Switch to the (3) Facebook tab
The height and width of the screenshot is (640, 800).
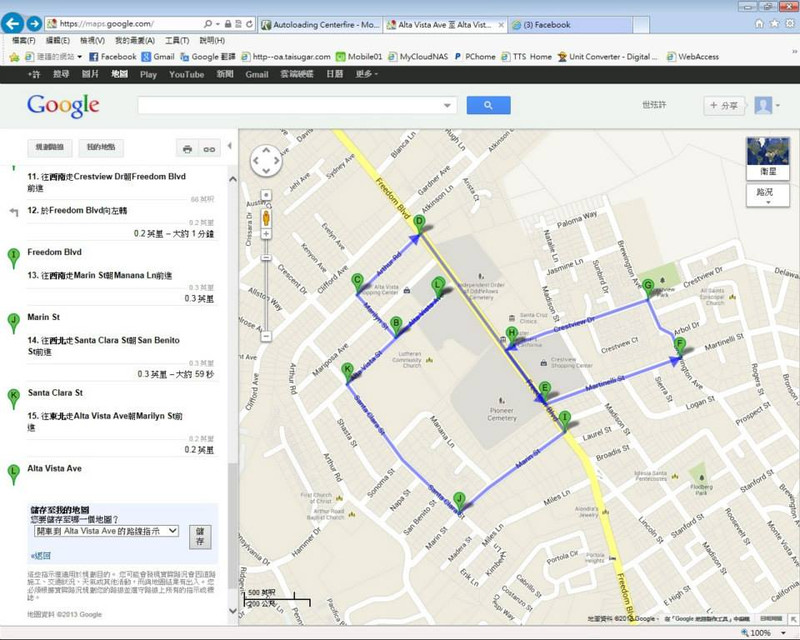pyautogui.click(x=570, y=24)
